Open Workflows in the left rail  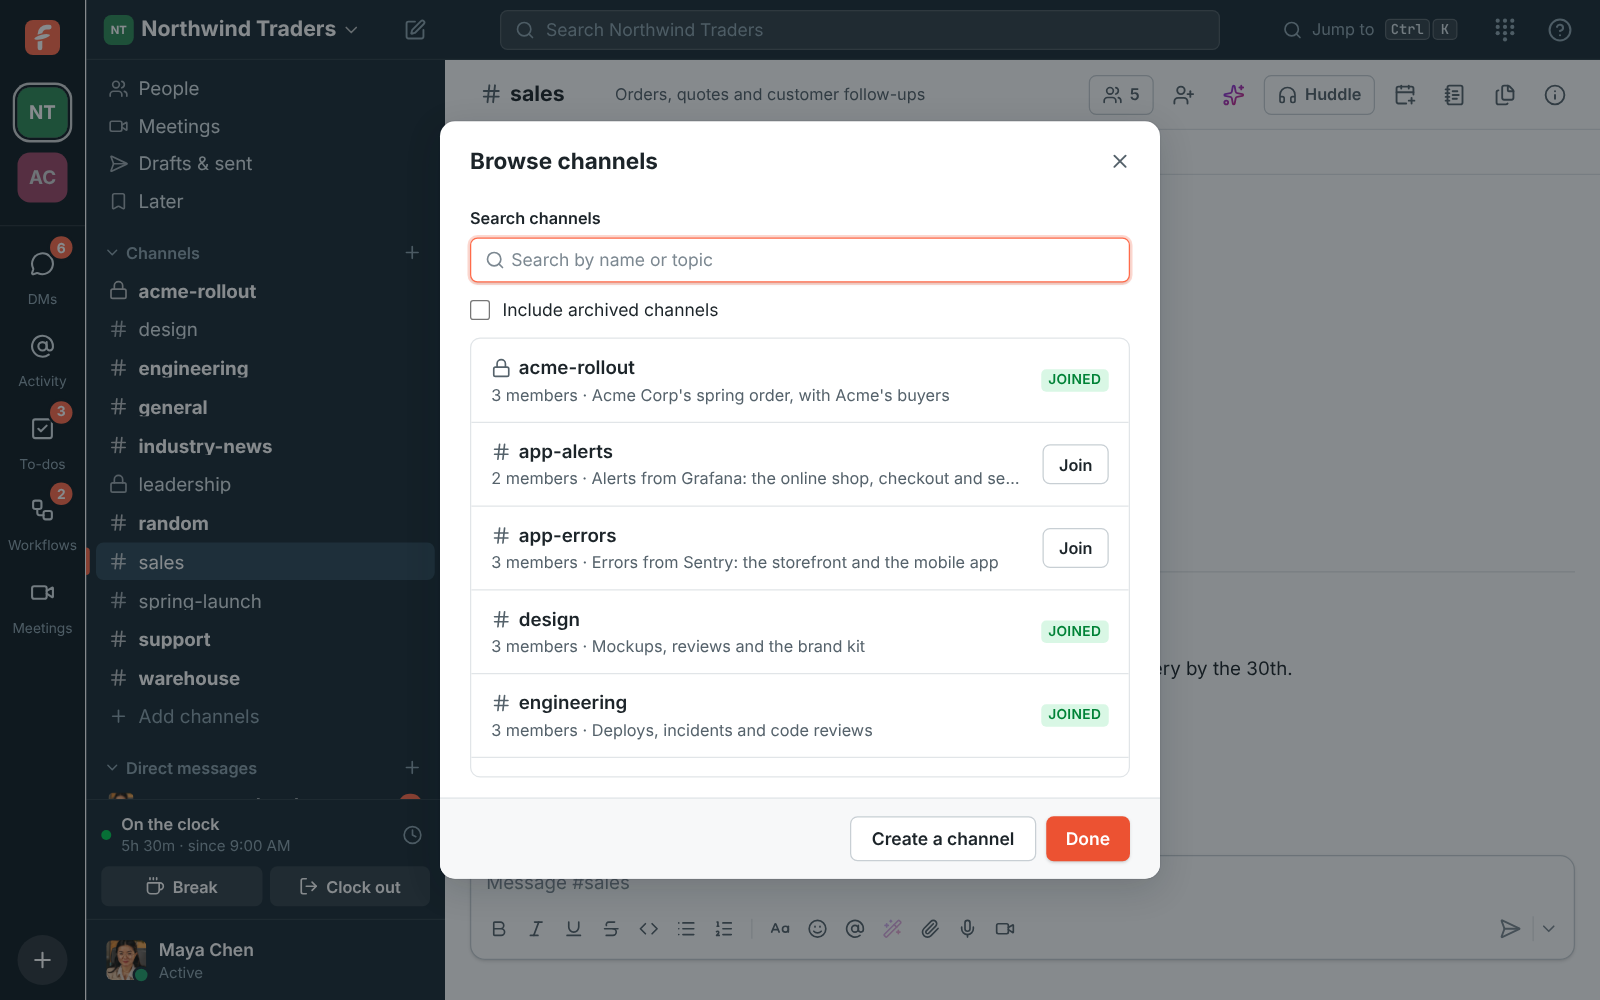click(x=42, y=522)
